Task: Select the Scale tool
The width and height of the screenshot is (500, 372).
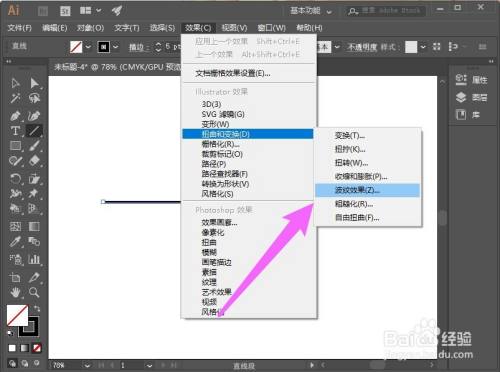Action: click(34, 179)
